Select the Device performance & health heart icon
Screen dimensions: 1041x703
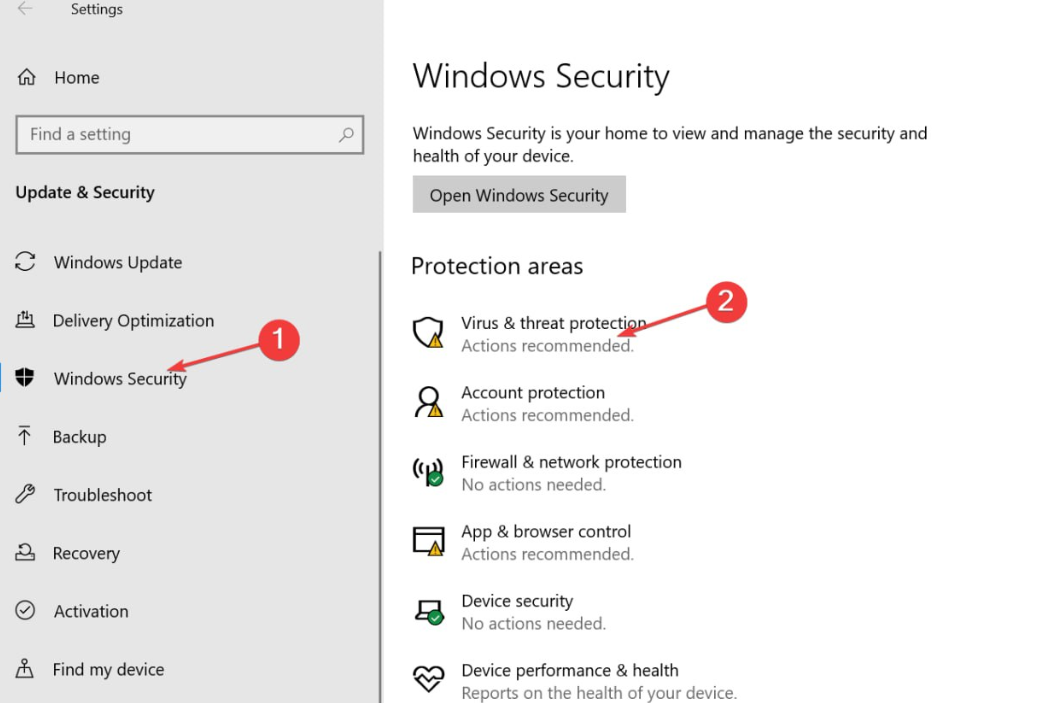pos(429,679)
